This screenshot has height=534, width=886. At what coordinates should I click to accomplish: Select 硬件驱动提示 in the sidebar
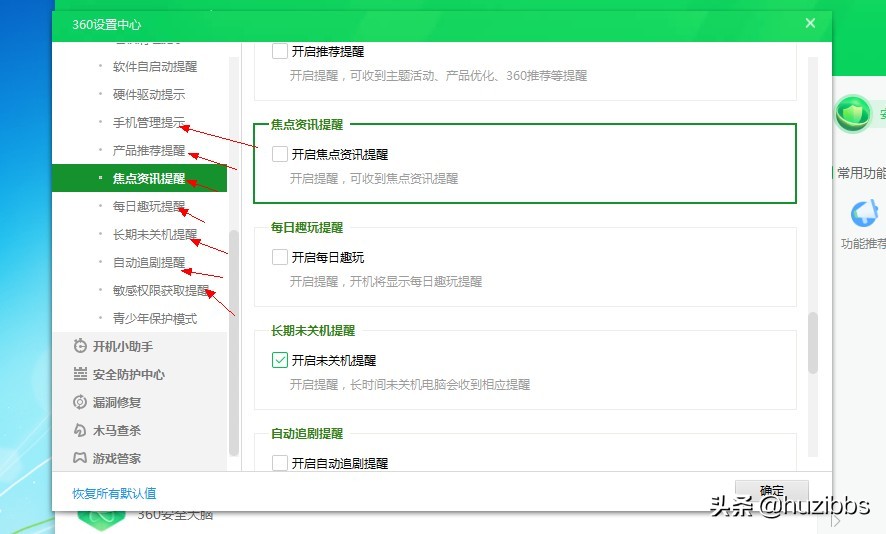click(149, 94)
